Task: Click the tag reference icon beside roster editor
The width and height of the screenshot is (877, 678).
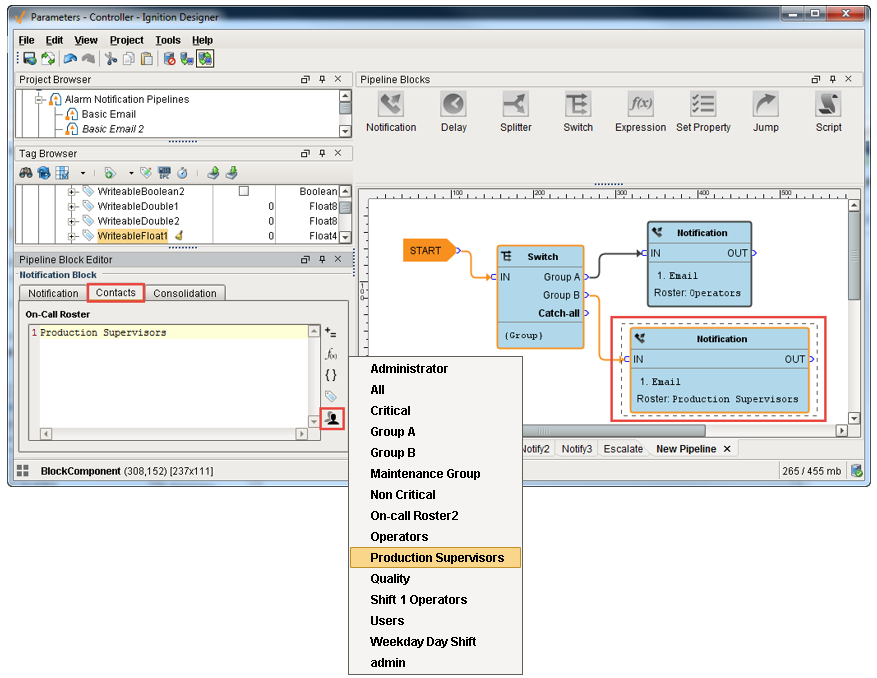Action: [x=331, y=396]
